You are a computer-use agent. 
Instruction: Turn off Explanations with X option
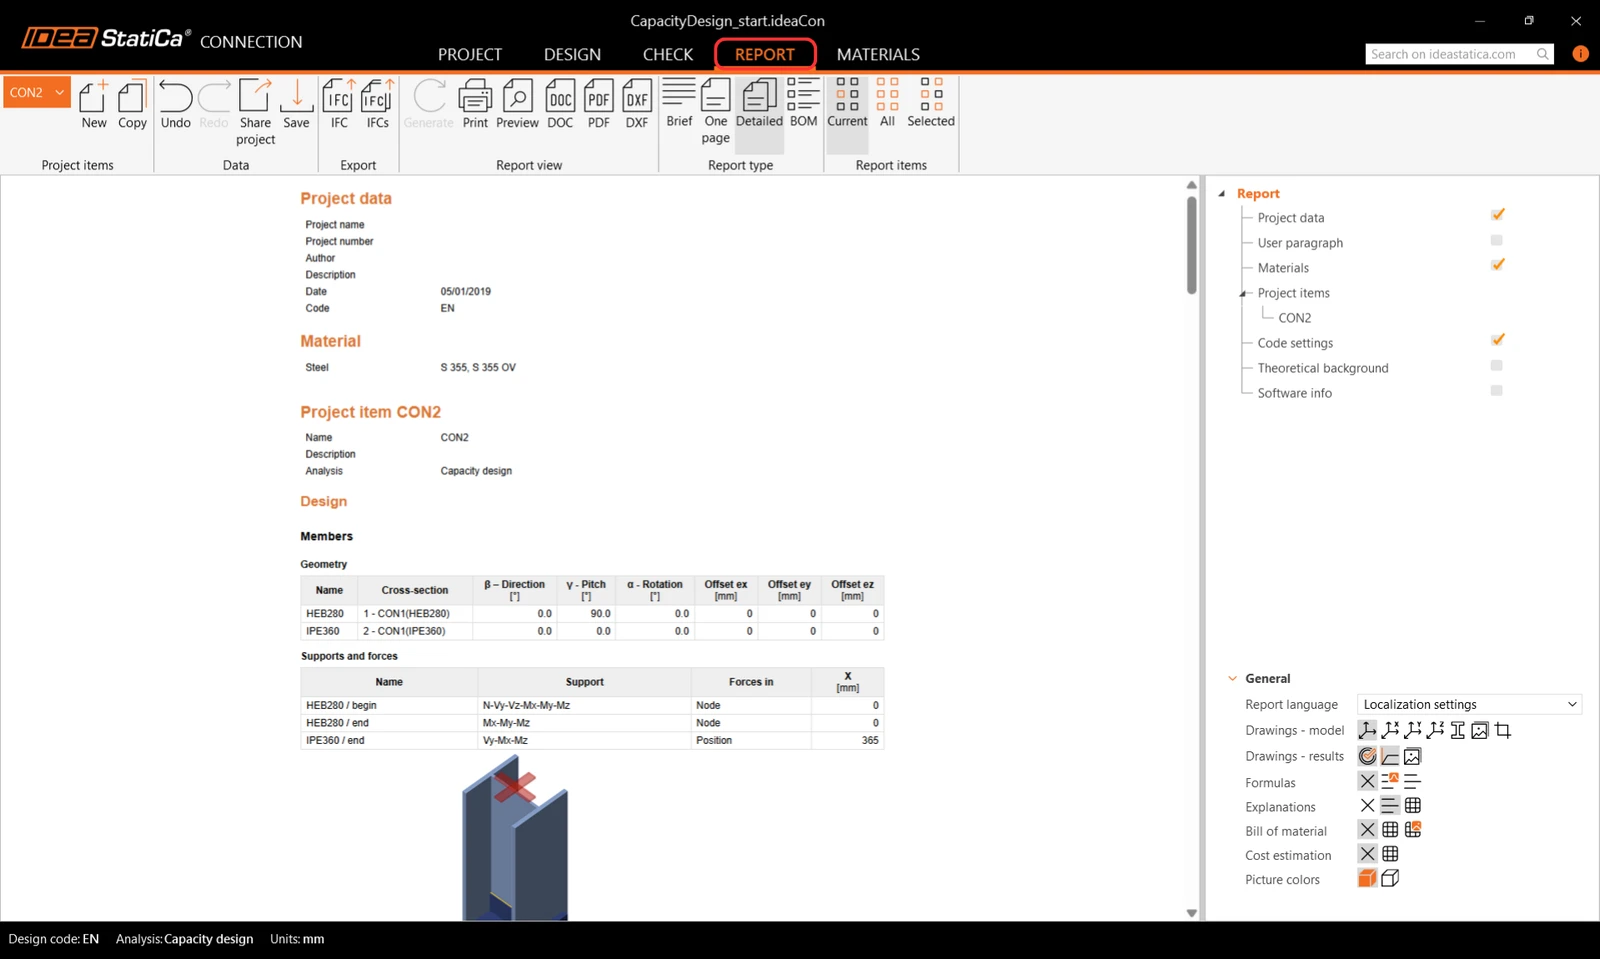(1367, 805)
